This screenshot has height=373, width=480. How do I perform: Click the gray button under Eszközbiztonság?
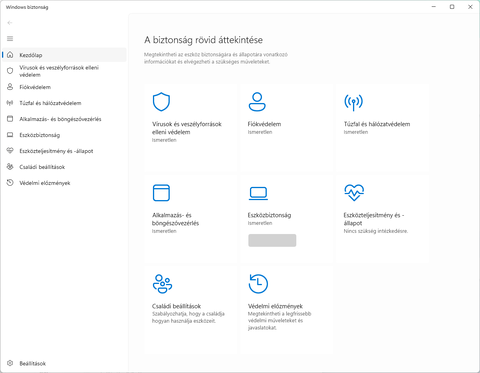pyautogui.click(x=272, y=240)
